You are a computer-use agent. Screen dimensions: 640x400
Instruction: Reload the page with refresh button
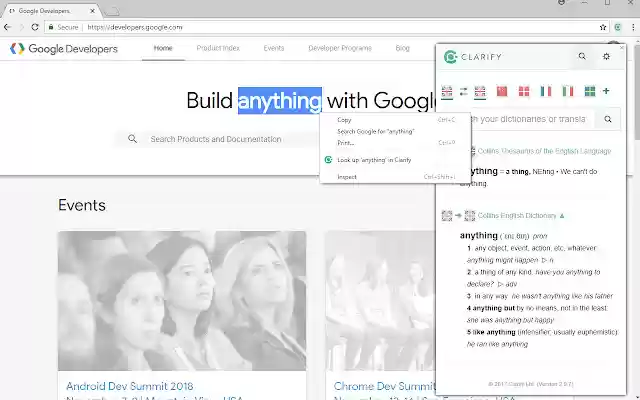click(35, 27)
